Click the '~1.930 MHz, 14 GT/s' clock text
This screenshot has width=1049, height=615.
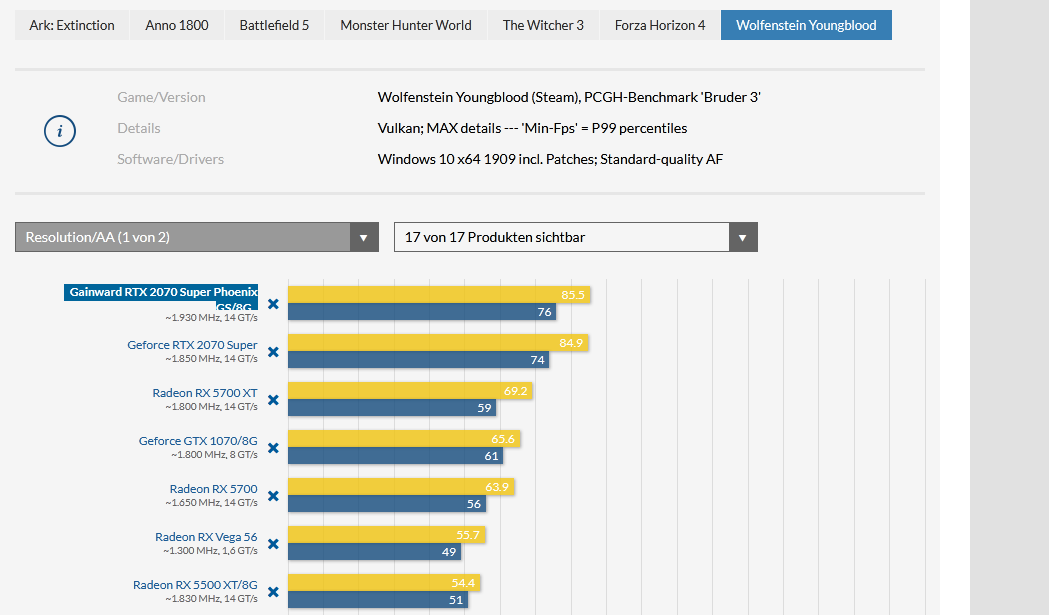211,318
